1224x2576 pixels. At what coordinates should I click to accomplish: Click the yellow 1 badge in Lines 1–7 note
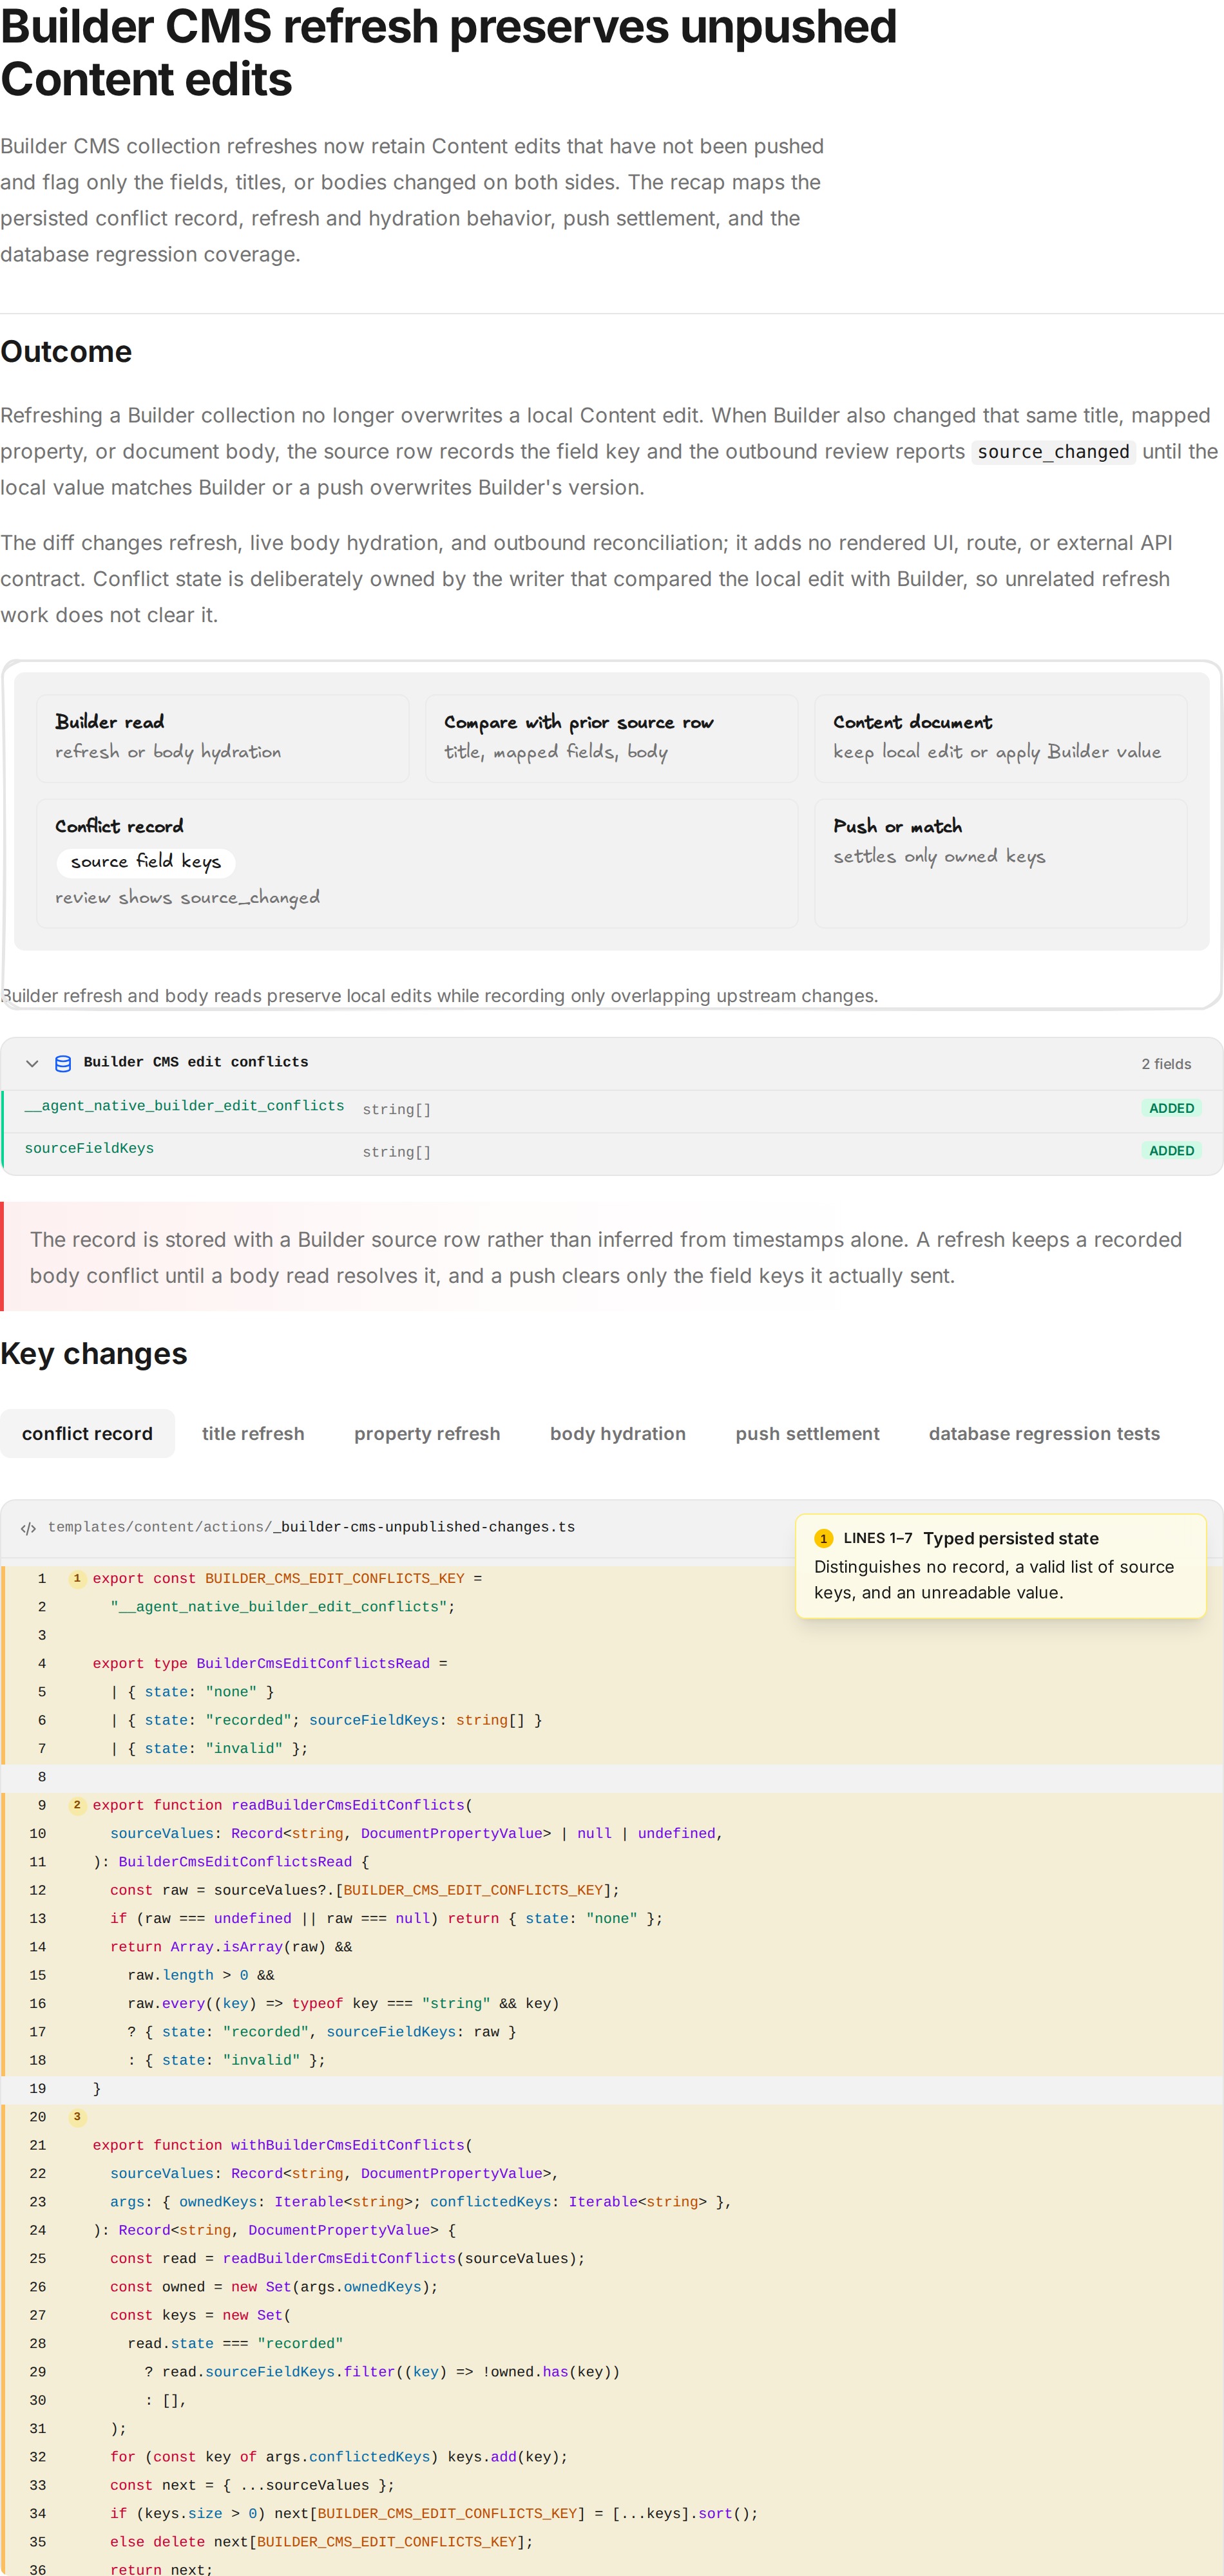[824, 1539]
